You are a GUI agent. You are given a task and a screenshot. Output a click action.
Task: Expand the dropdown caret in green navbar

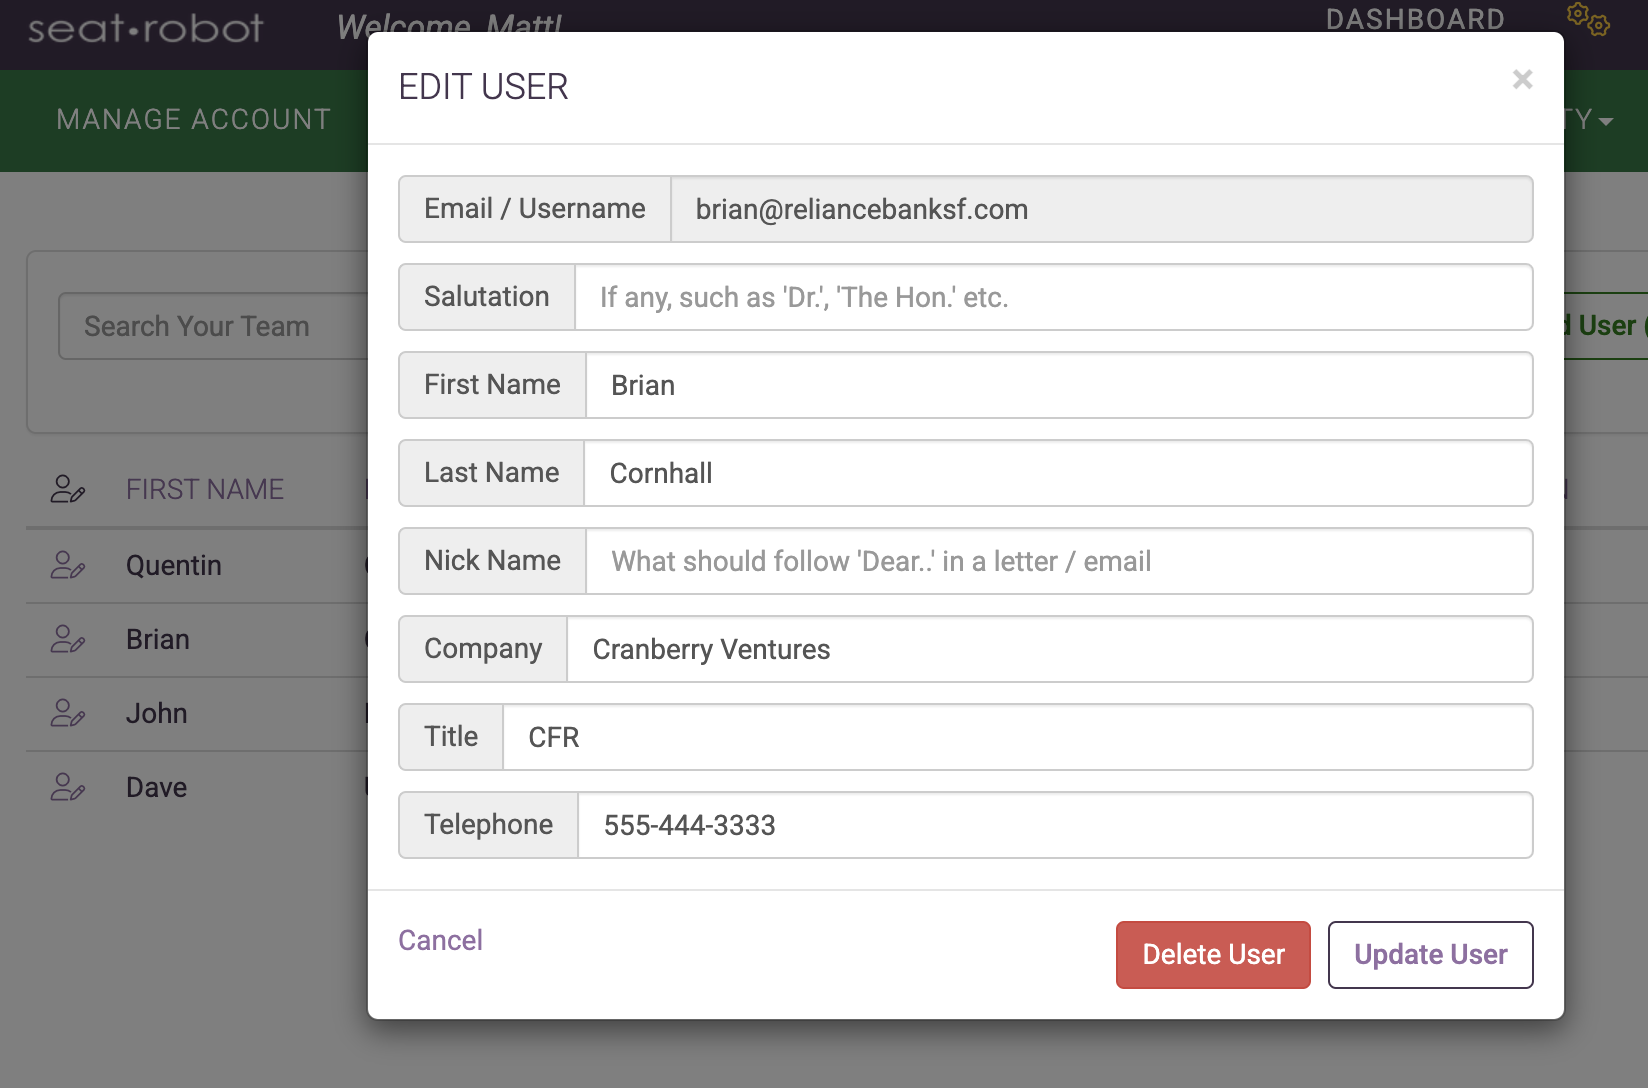[x=1606, y=121]
